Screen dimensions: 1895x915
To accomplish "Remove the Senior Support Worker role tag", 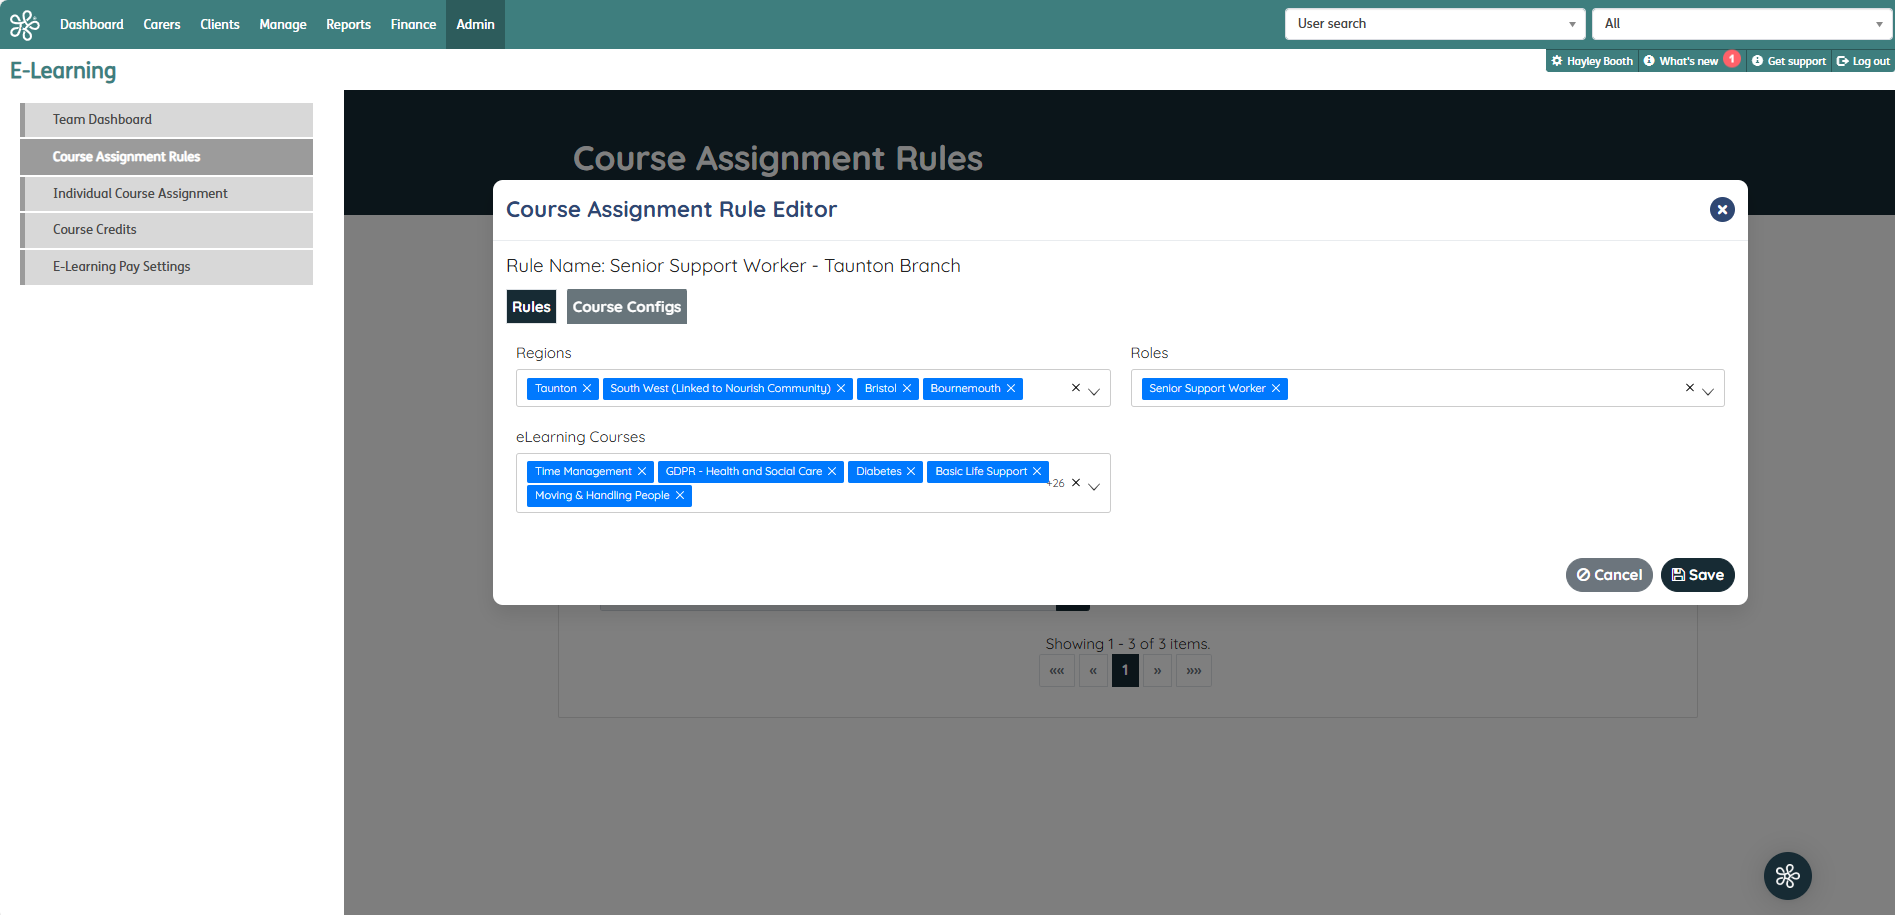I will click(1275, 388).
